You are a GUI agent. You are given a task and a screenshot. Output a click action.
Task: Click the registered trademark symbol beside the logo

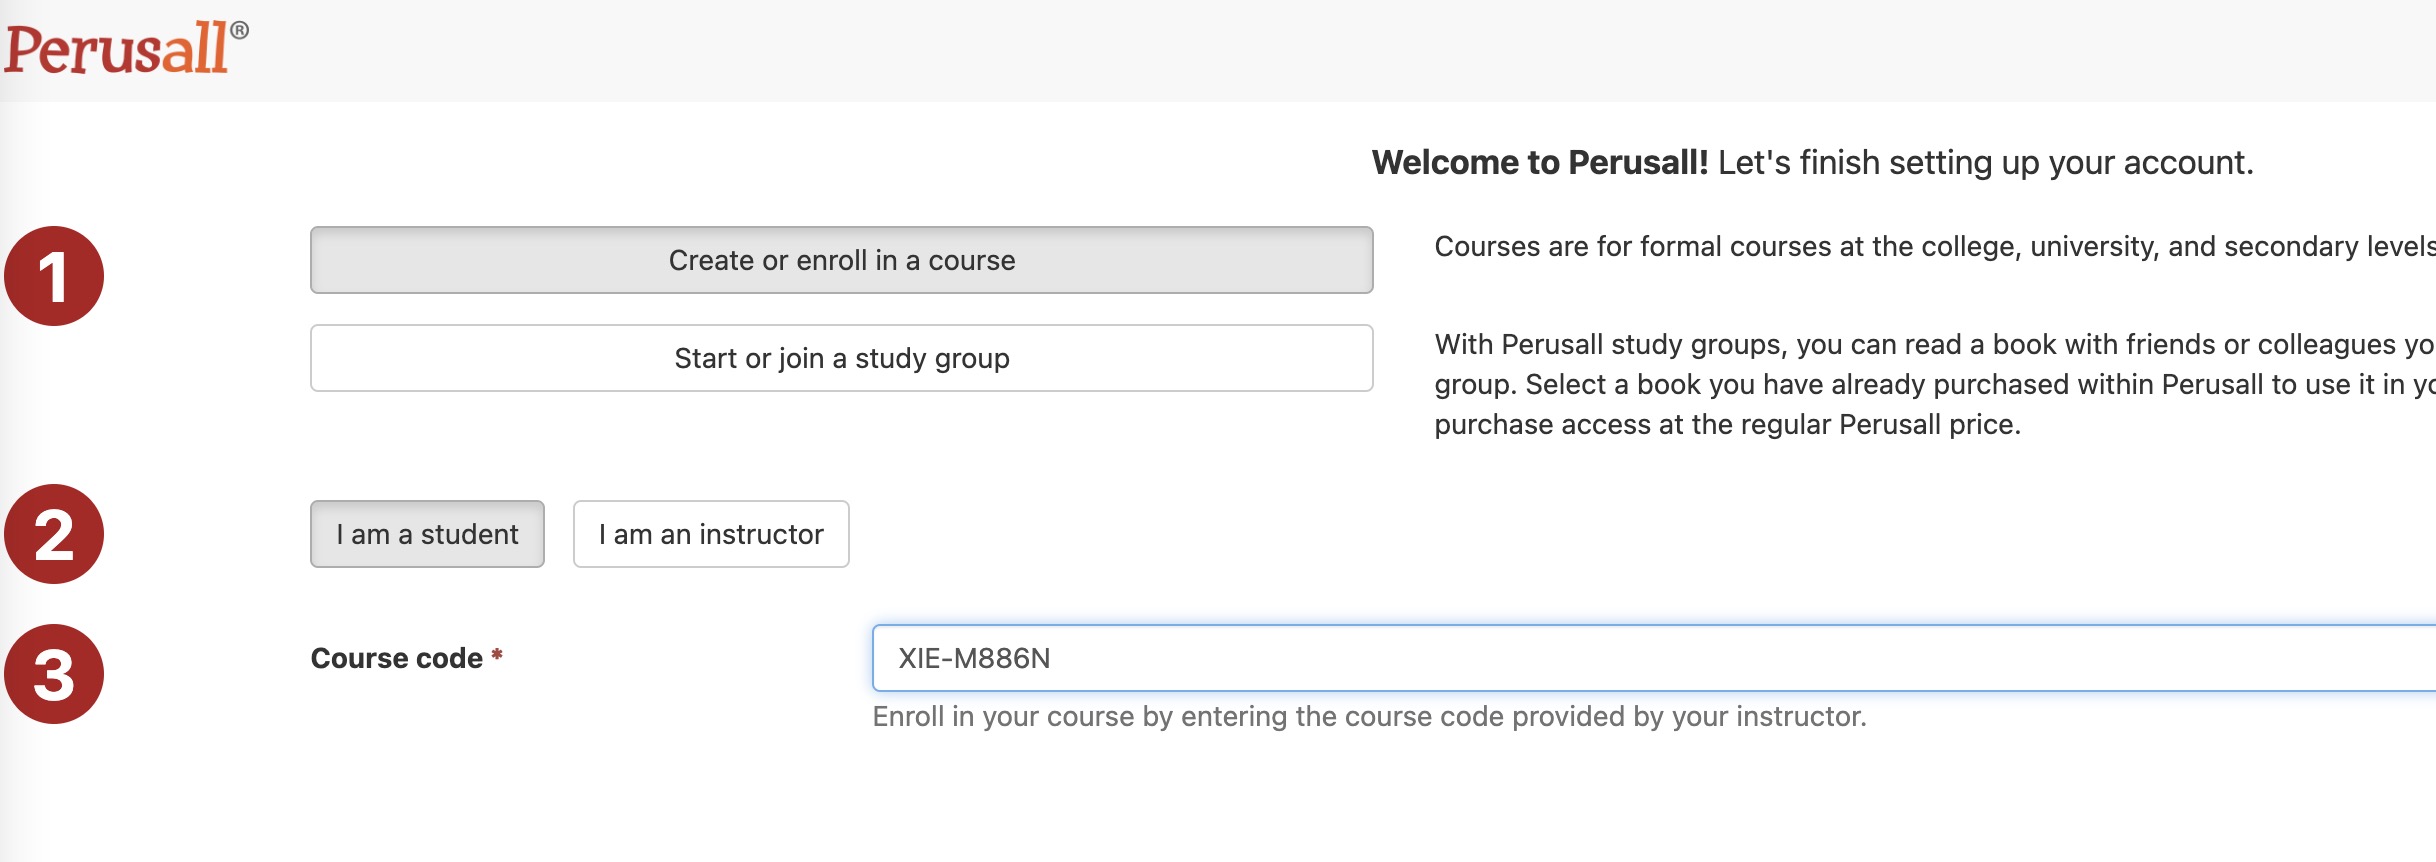click(x=240, y=30)
